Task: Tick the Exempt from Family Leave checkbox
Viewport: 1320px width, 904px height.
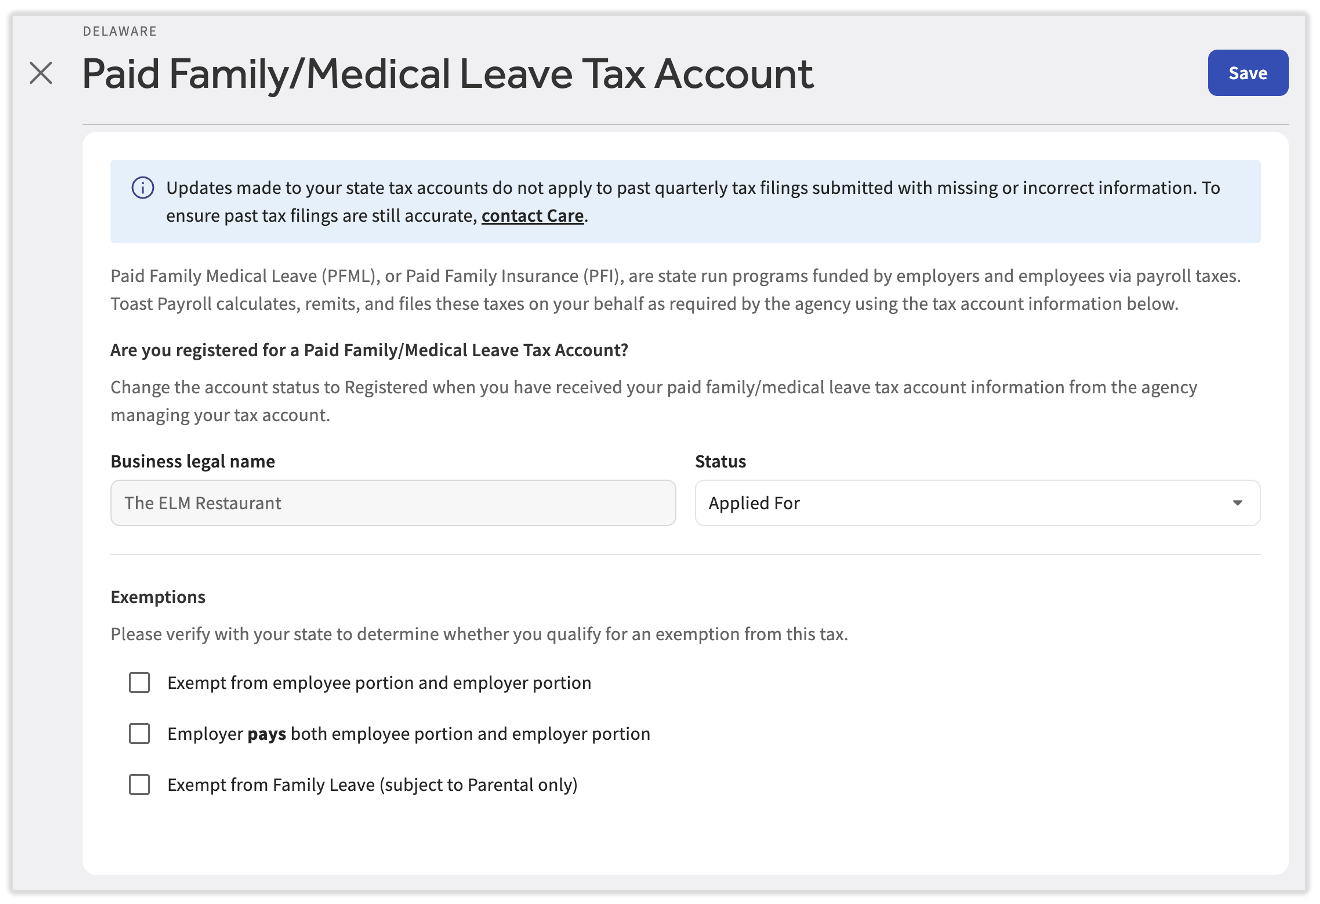Action: click(140, 785)
